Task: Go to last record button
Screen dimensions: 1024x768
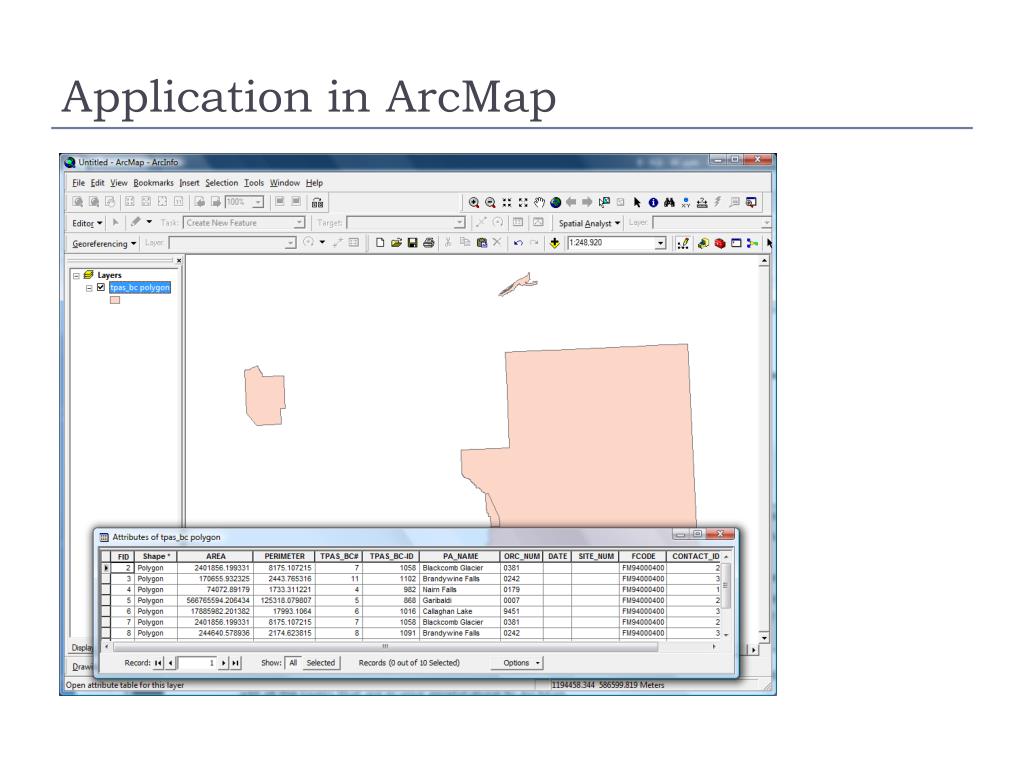Action: coord(236,663)
